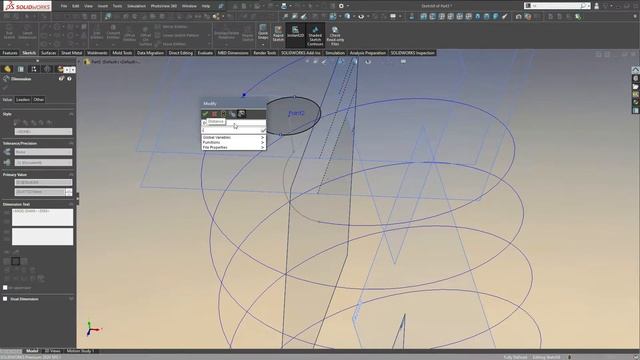This screenshot has height=360, width=640.
Task: Accept value with green check in Modify dialog
Action: (205, 114)
